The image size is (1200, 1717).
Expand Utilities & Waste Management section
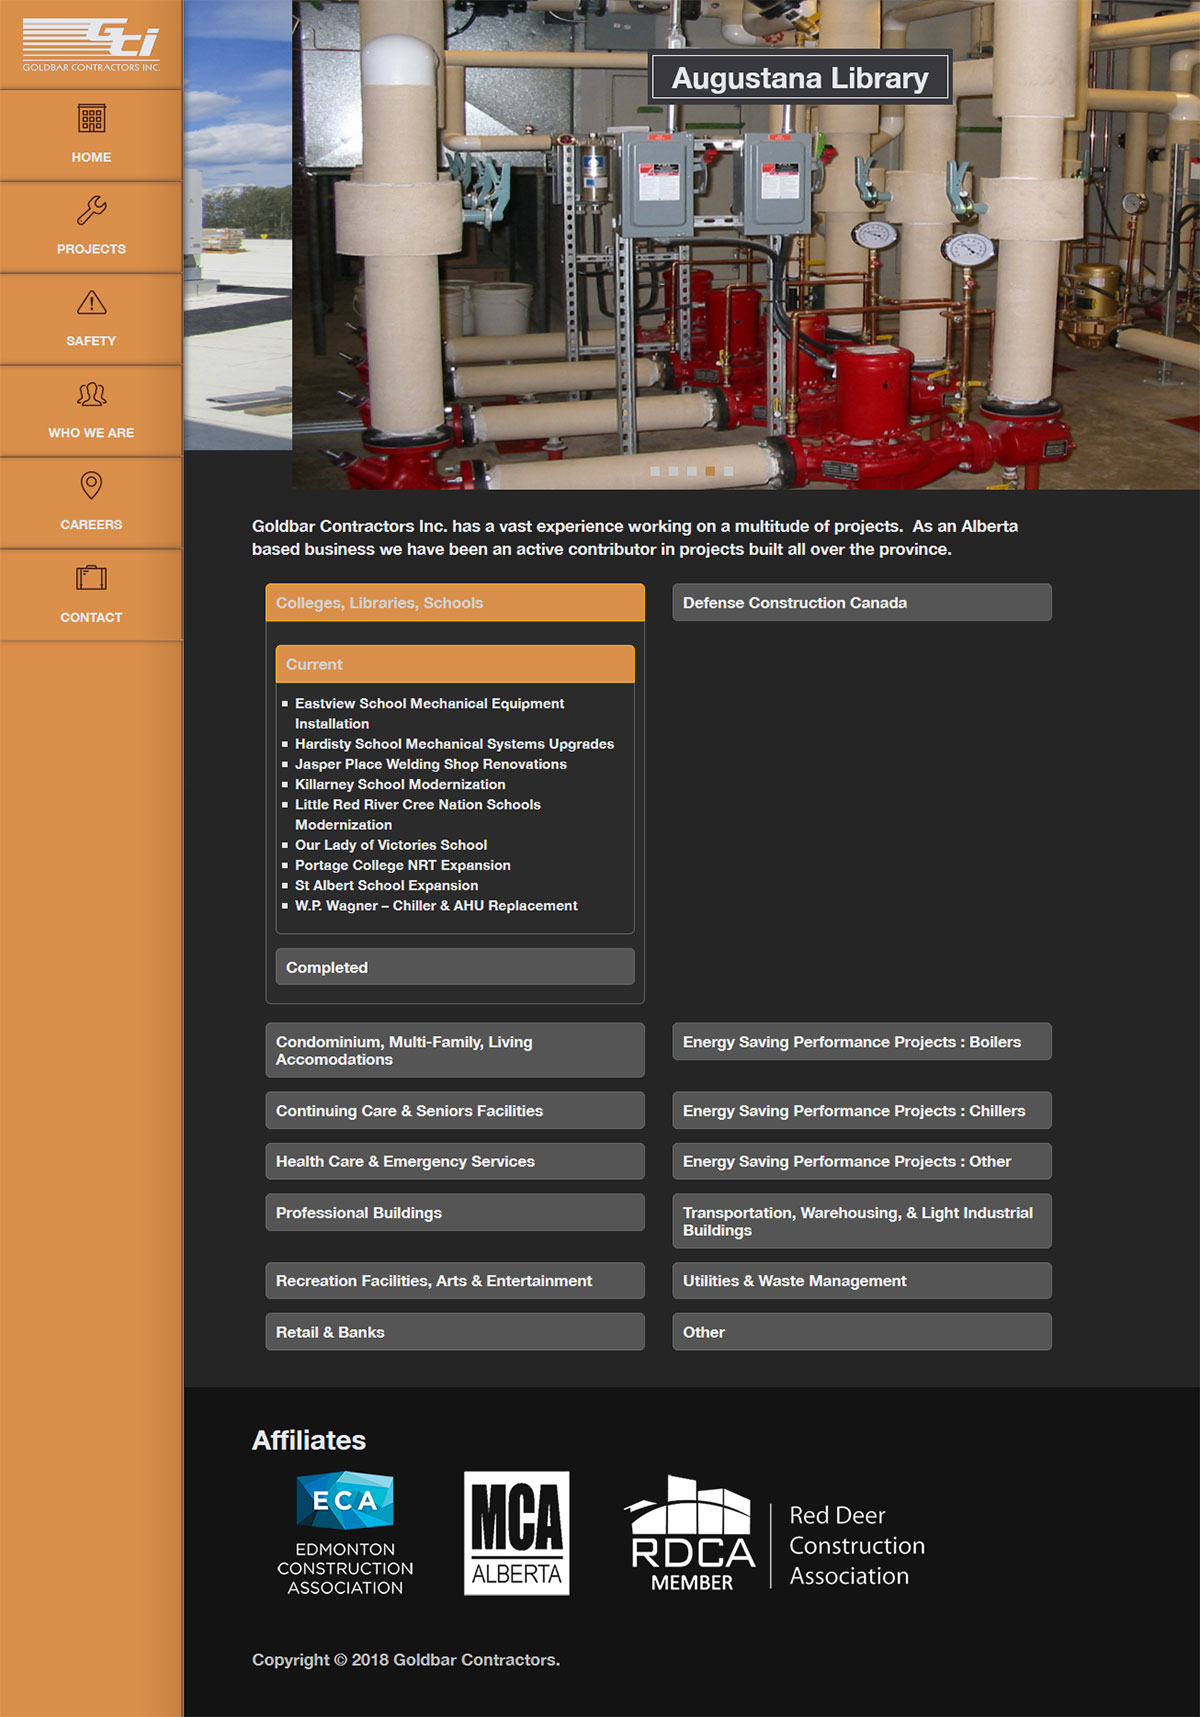[x=862, y=1281]
